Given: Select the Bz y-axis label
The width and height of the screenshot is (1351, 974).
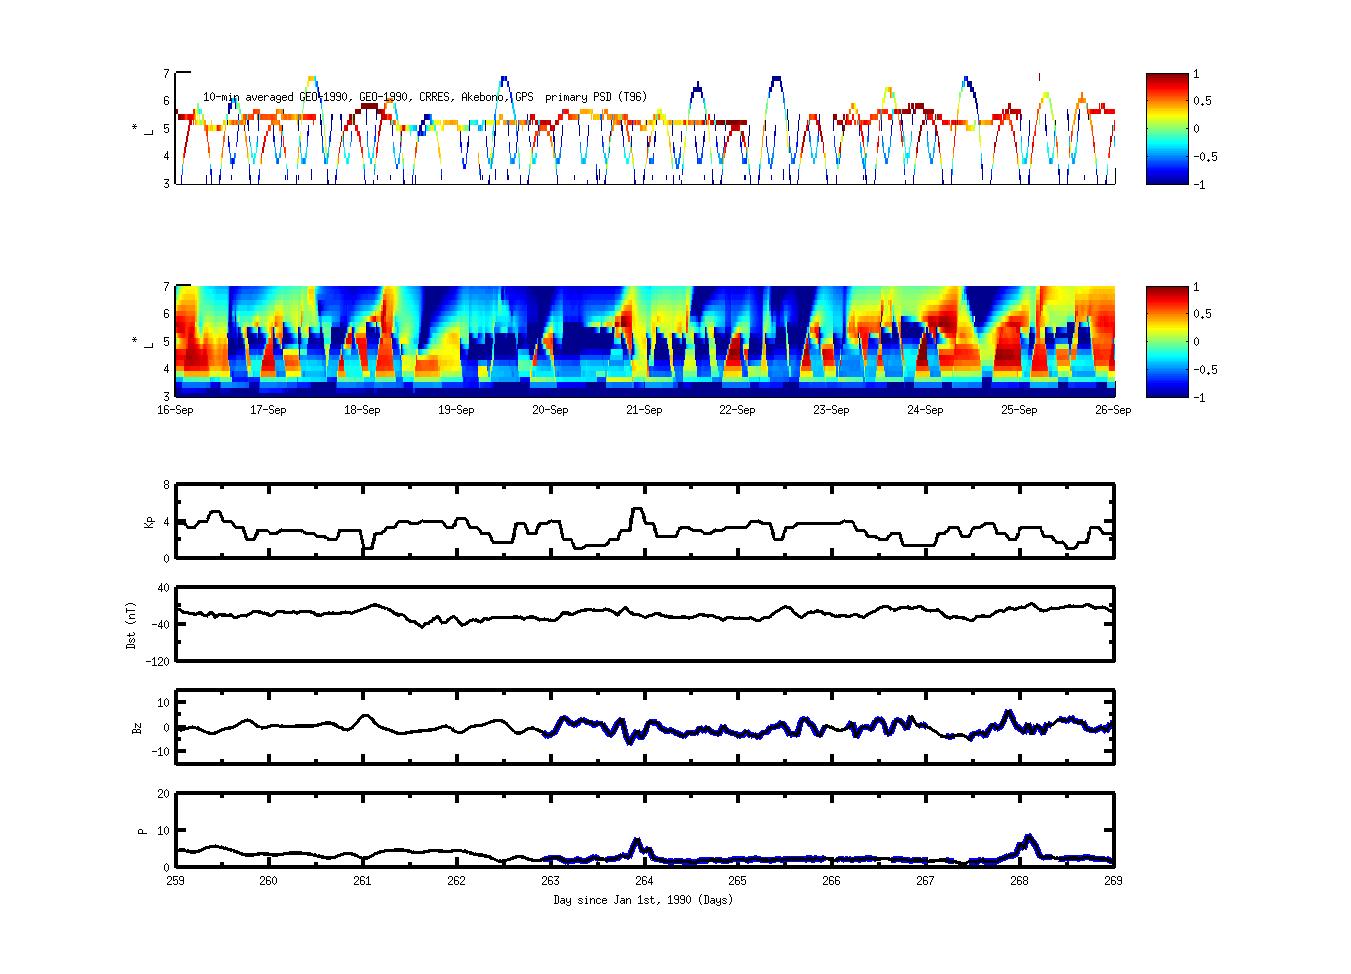Looking at the screenshot, I should (137, 727).
